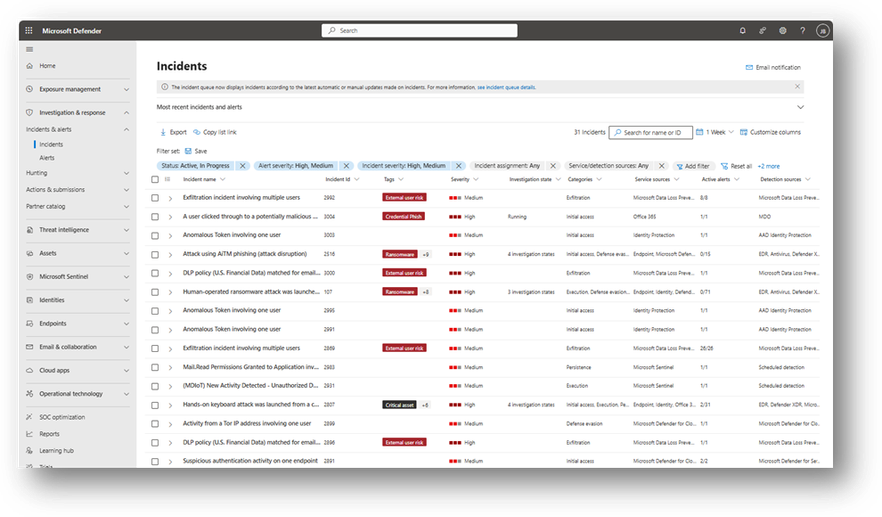Image resolution: width=882 pixels, height=517 pixels.
Task: Click Reset all filters
Action: coord(736,166)
